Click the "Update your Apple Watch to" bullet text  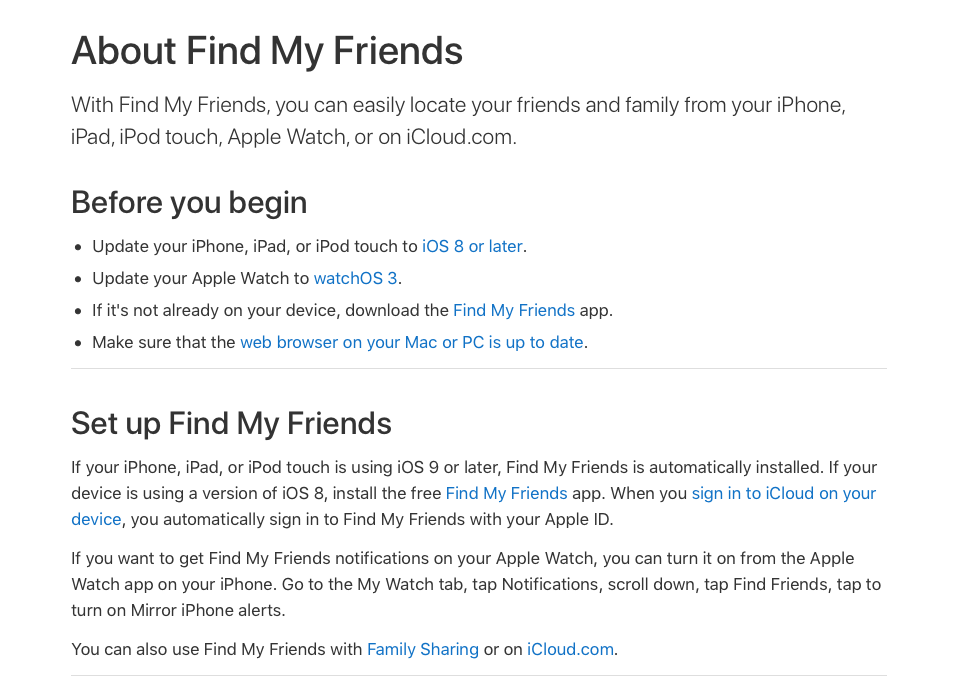click(201, 279)
